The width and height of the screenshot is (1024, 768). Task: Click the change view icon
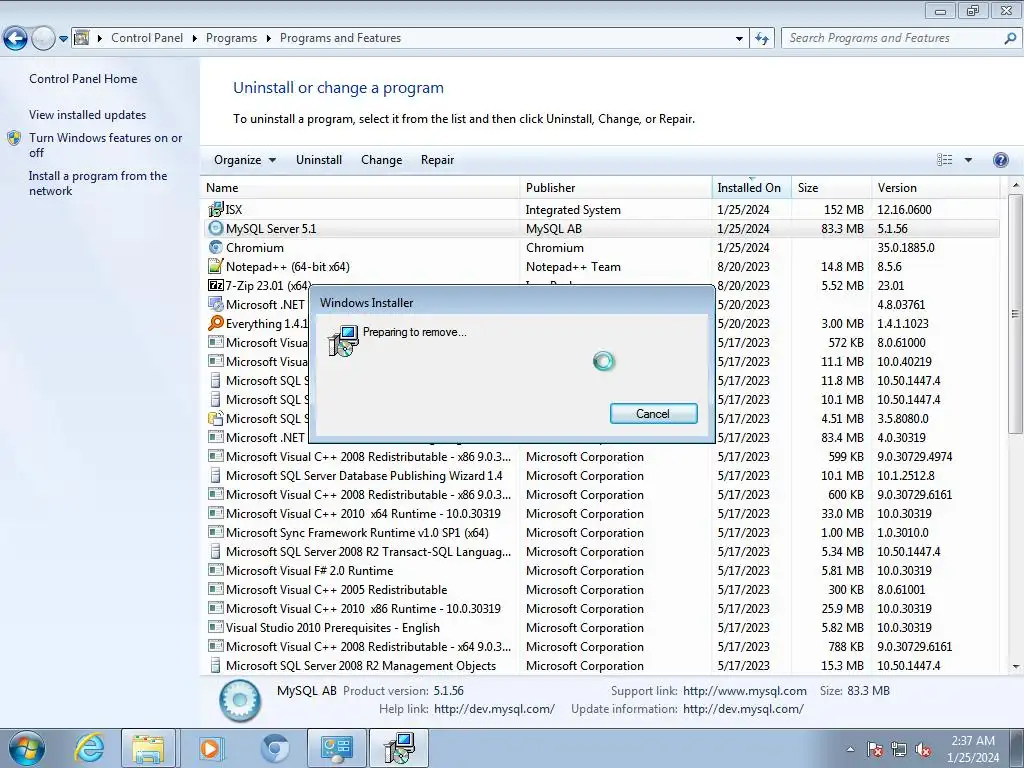click(944, 160)
